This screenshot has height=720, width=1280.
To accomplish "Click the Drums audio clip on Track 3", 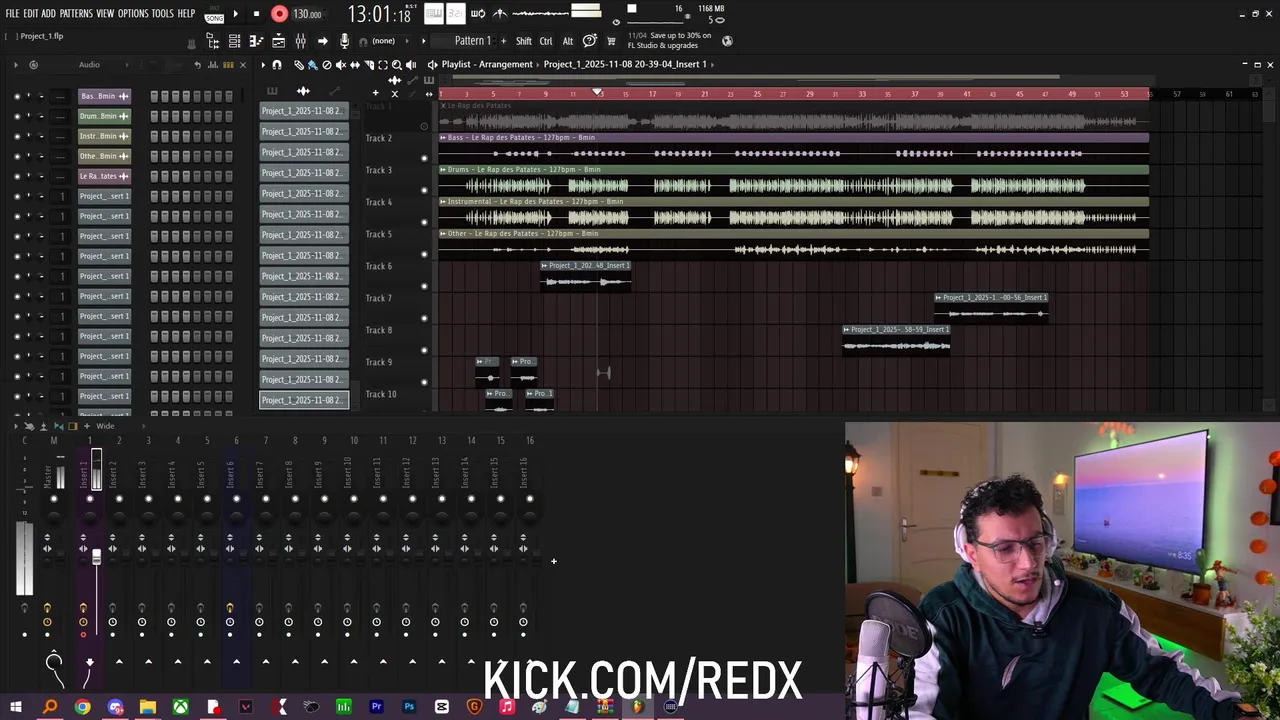I will 794,181.
